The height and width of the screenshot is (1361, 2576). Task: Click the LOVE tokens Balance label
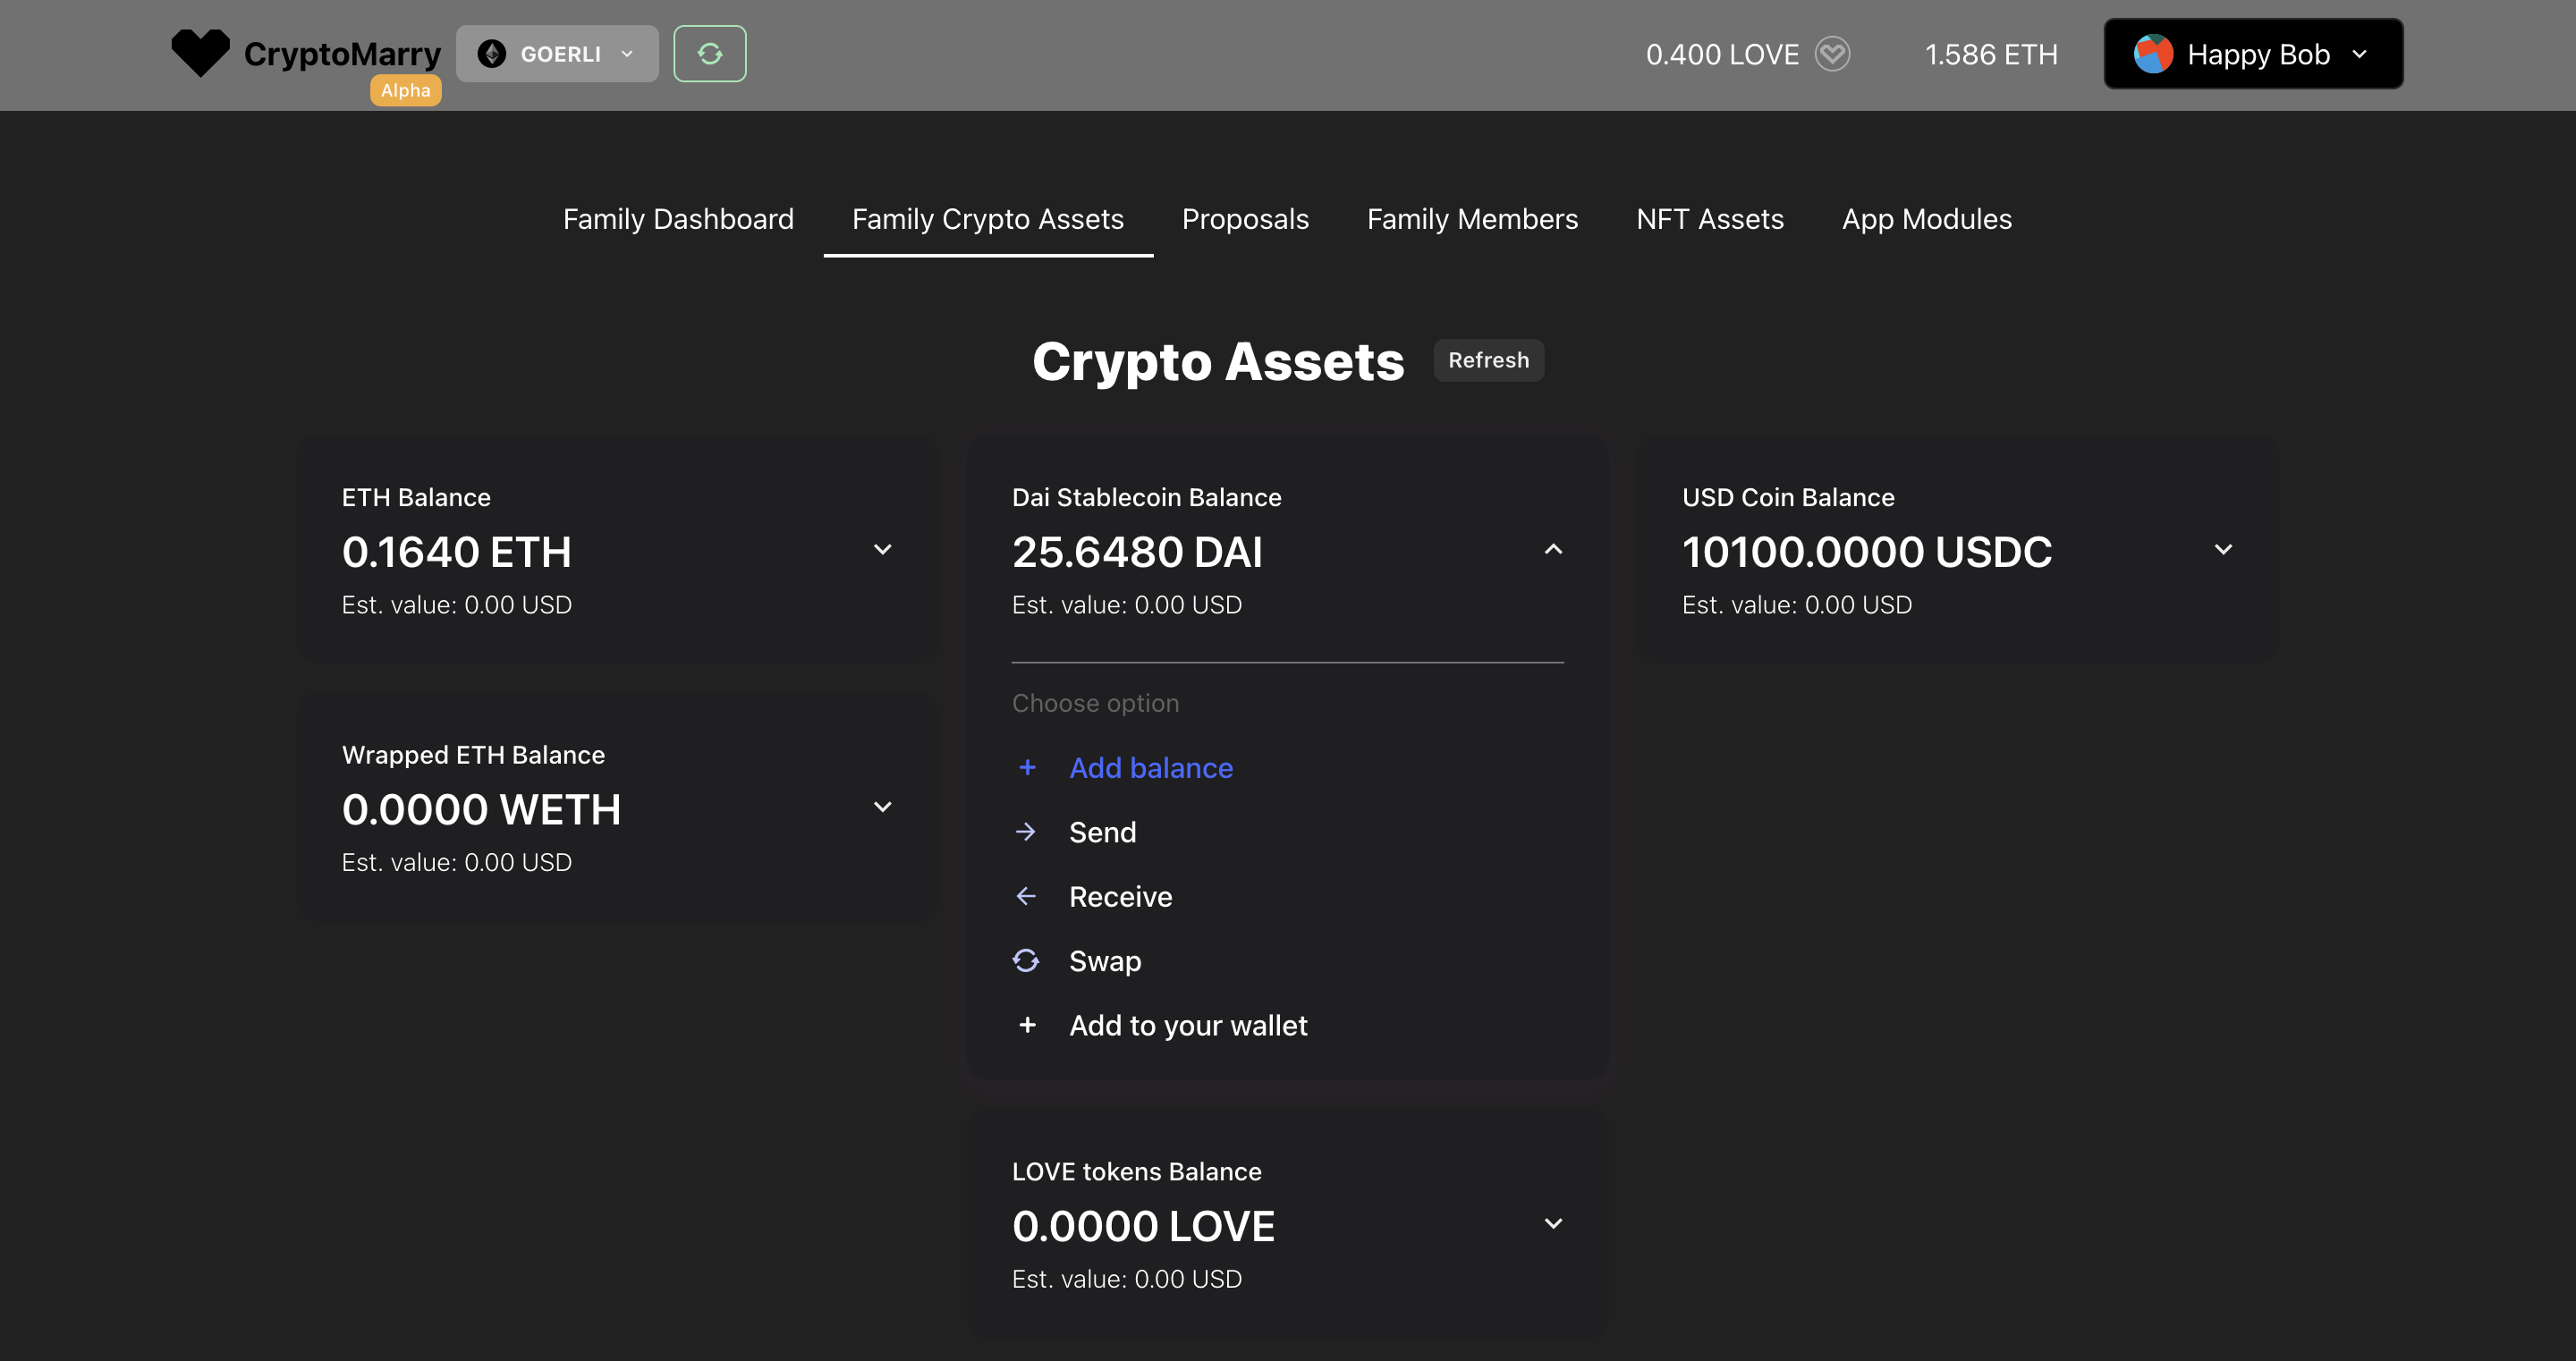click(x=1136, y=1172)
